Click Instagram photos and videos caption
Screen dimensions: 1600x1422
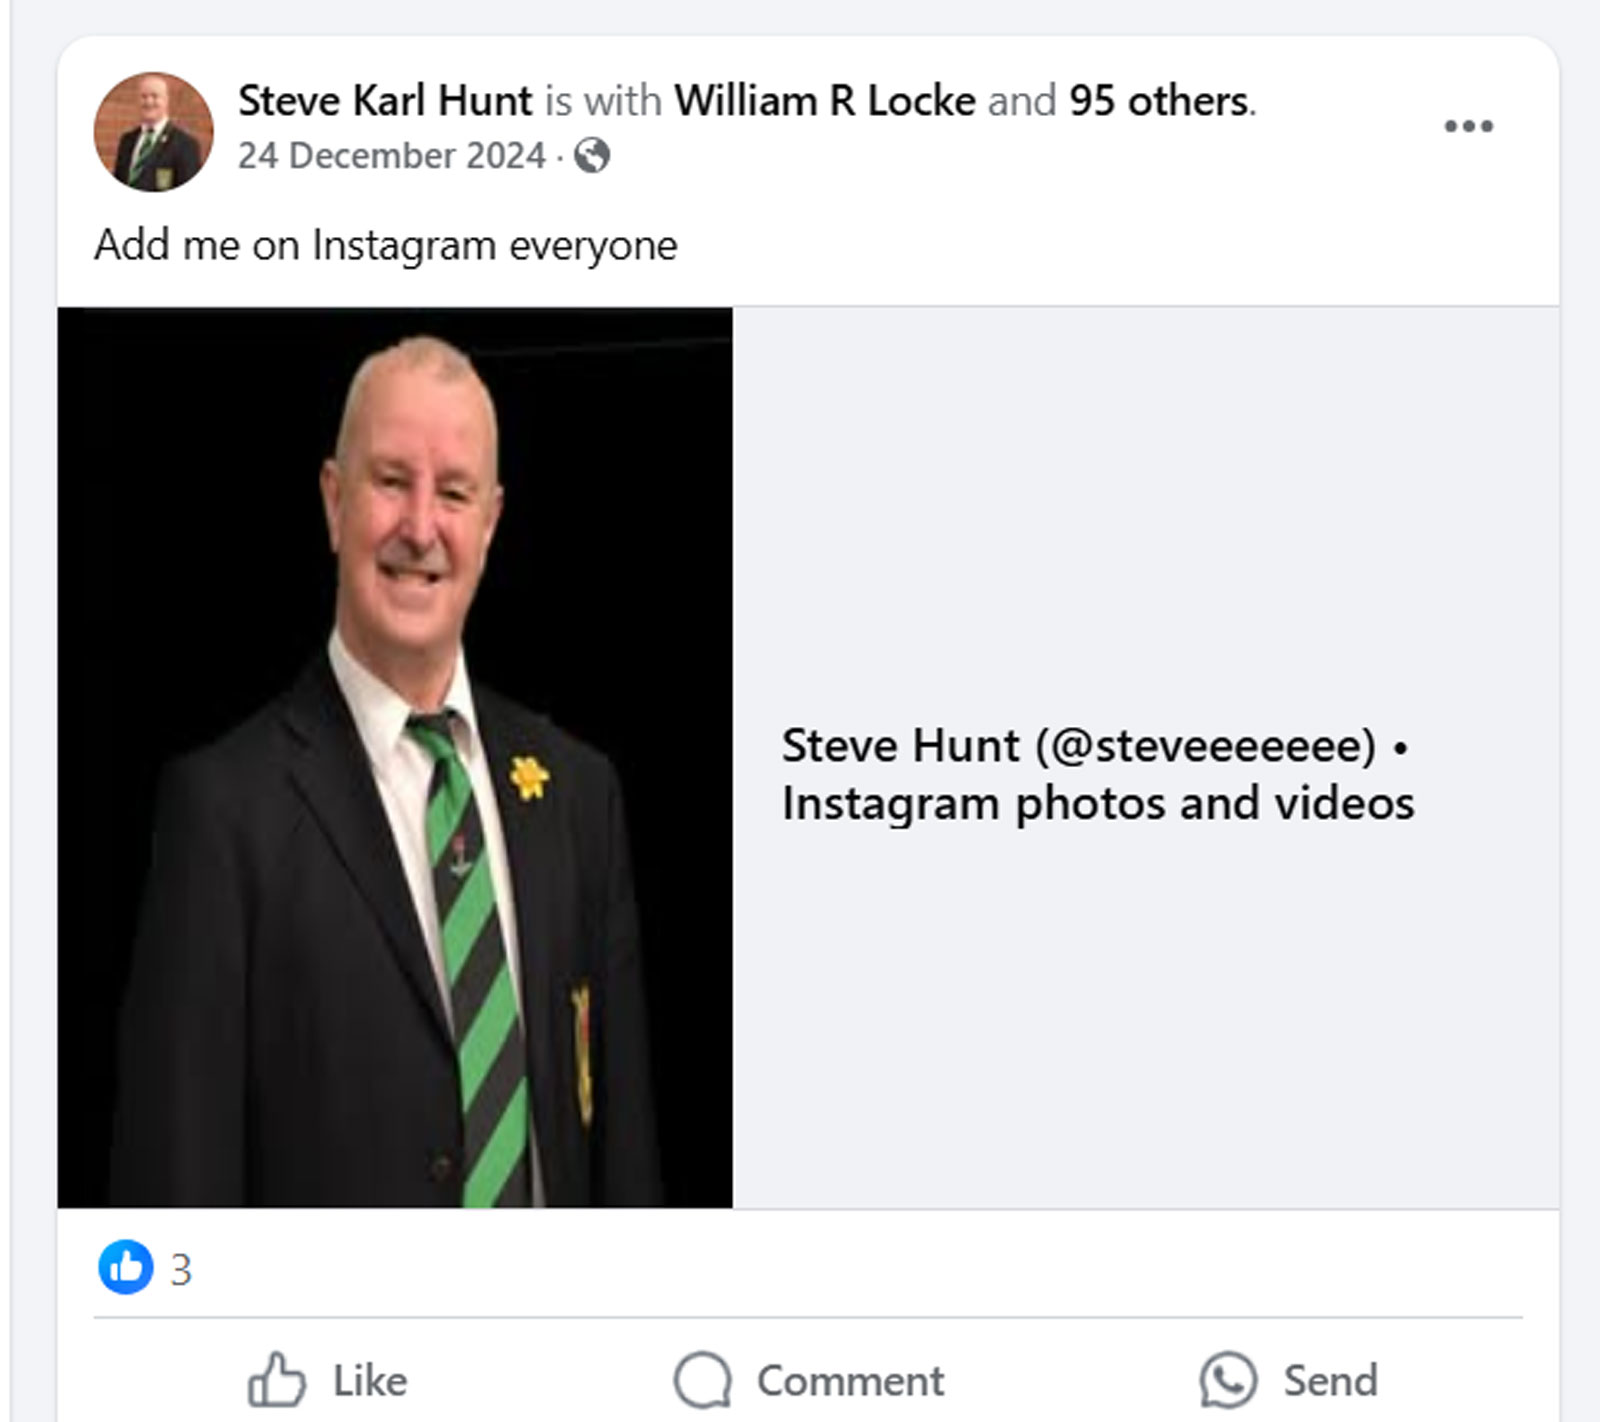coord(1098,803)
